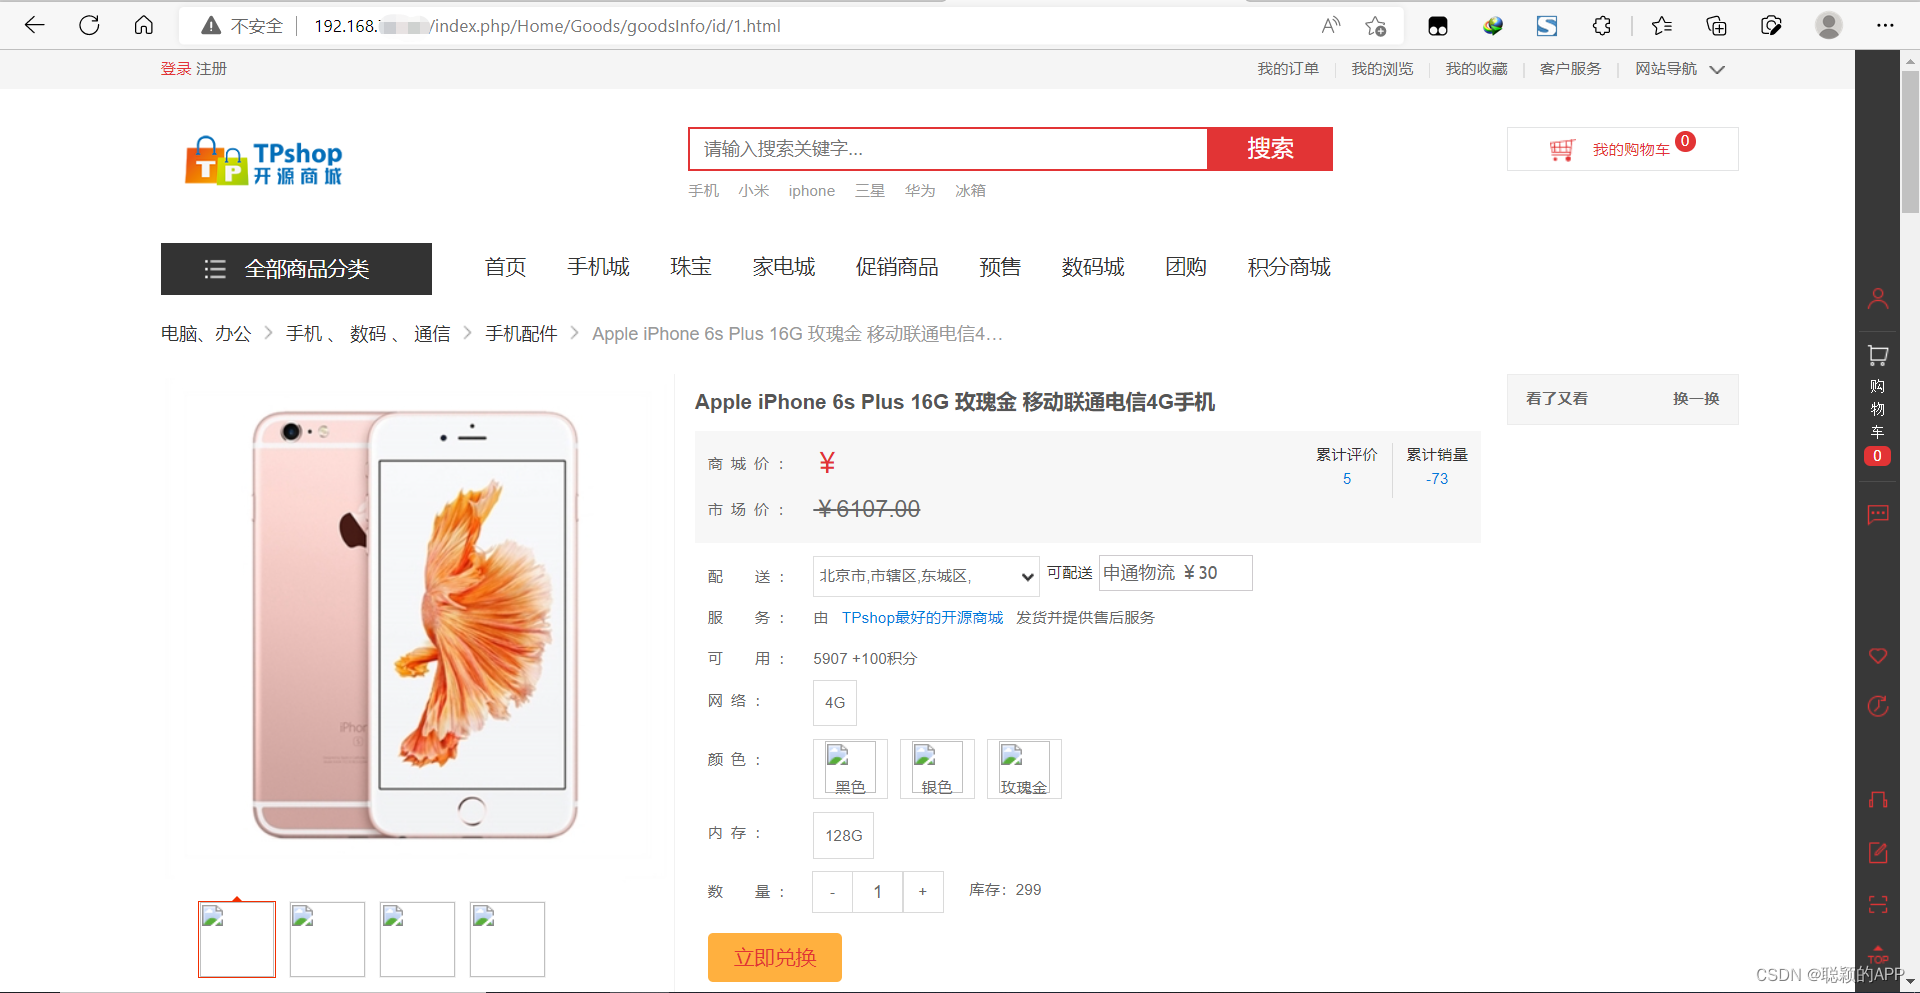1920x993 pixels.
Task: Open the 全部商品分类 category panel
Action: [x=296, y=268]
